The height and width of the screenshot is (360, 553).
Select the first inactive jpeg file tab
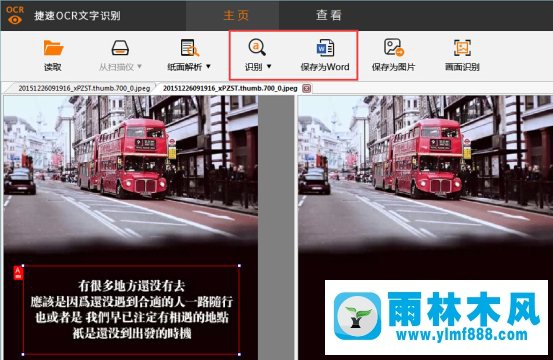(84, 88)
